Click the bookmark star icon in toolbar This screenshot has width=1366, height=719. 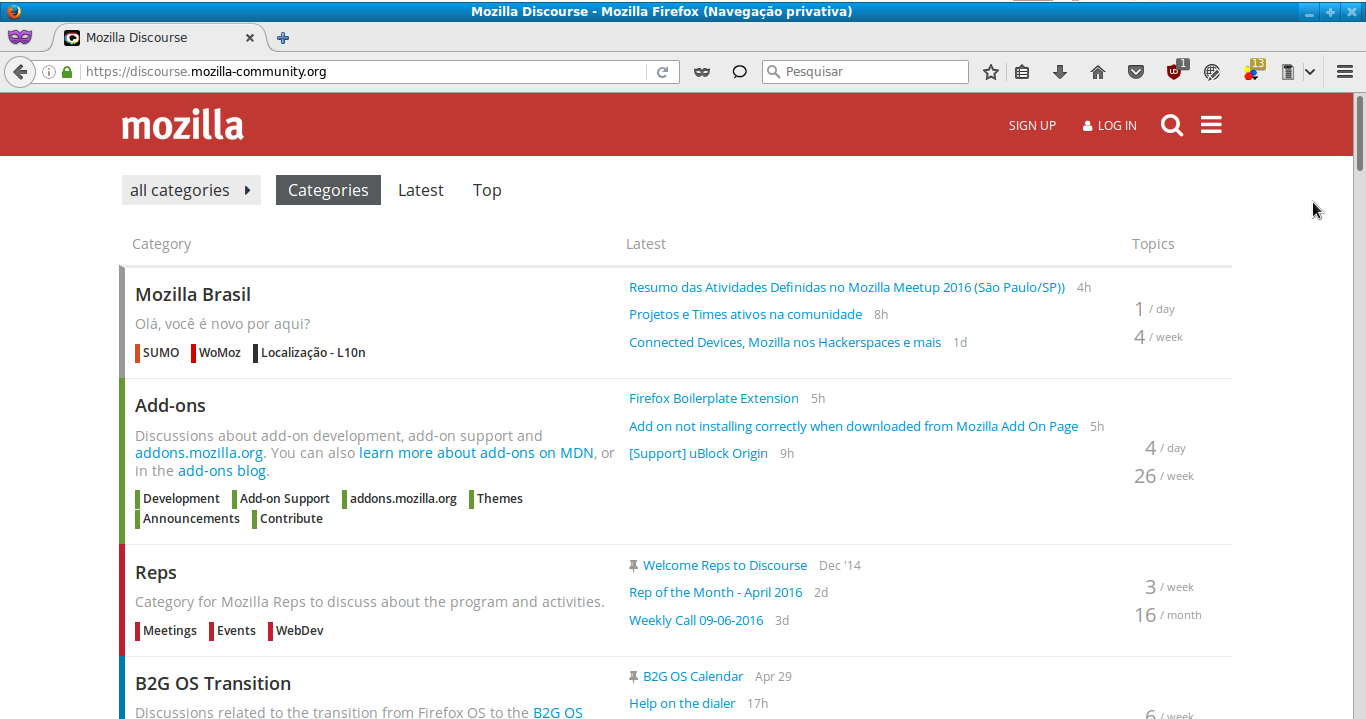click(x=990, y=72)
